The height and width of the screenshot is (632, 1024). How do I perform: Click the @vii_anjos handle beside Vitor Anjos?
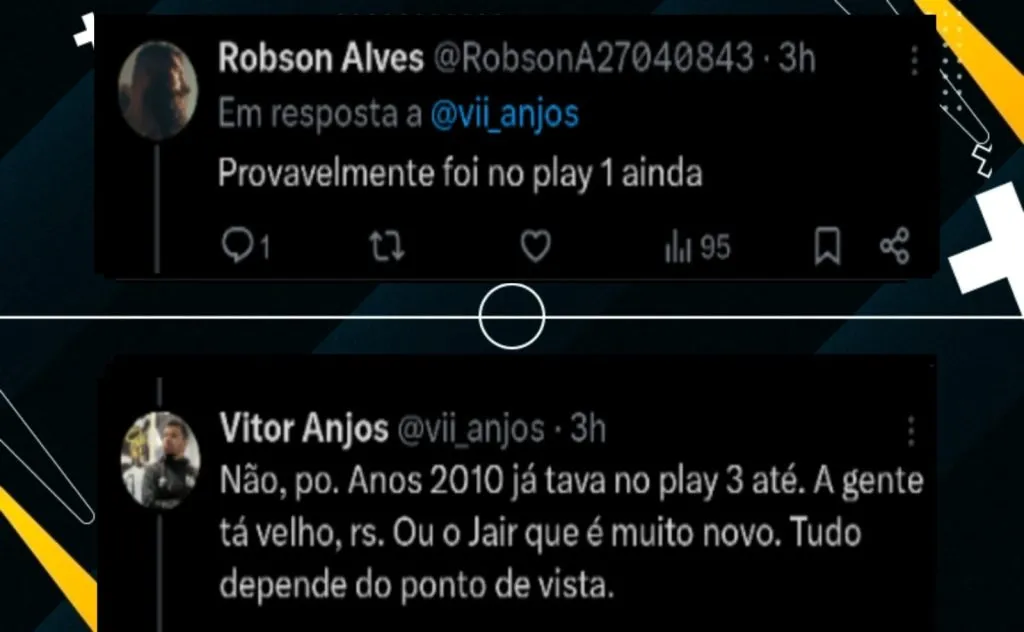(471, 430)
